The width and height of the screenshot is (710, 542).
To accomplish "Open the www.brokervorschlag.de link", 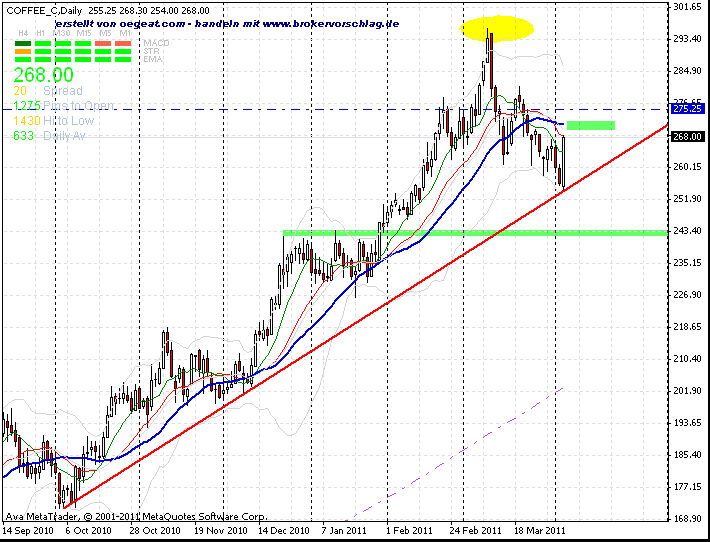I will (331, 24).
